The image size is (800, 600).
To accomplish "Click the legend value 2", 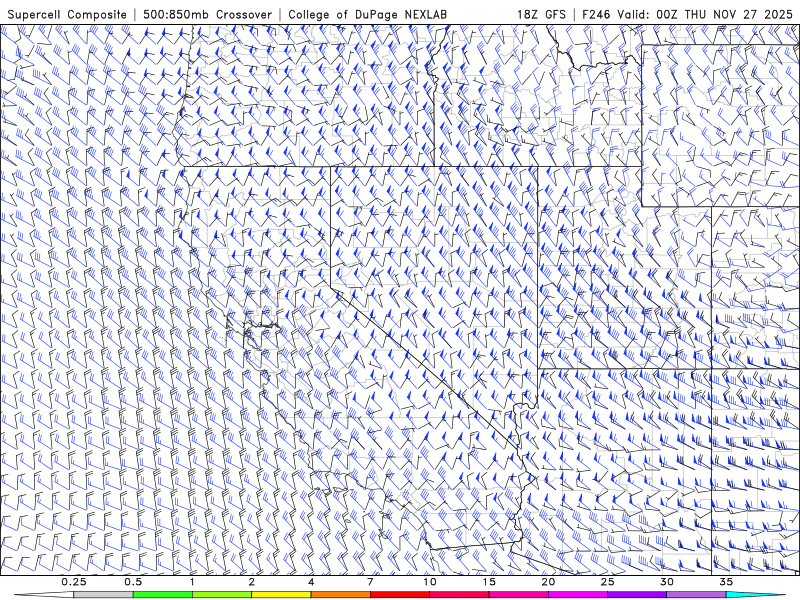I will (252, 582).
